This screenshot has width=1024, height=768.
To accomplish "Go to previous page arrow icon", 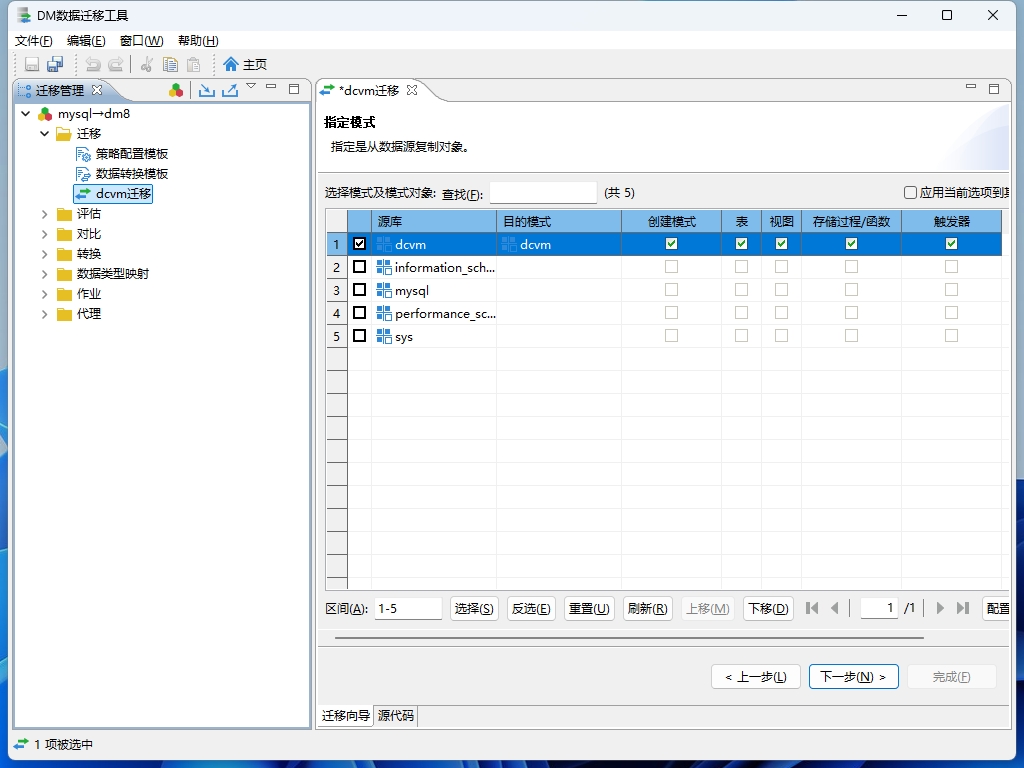I will (x=835, y=608).
